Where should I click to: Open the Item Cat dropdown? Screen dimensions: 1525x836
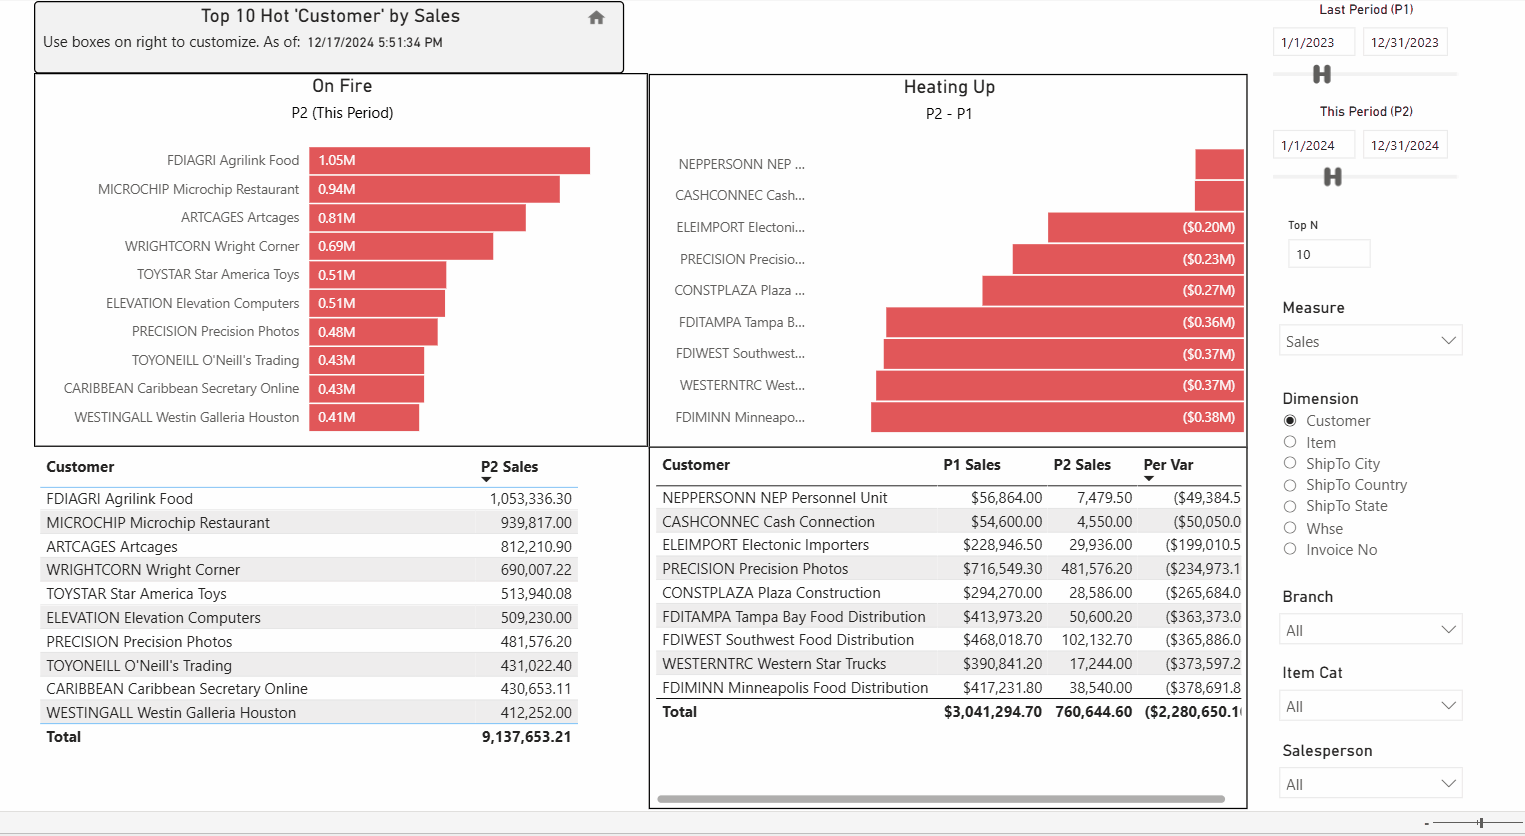1370,706
